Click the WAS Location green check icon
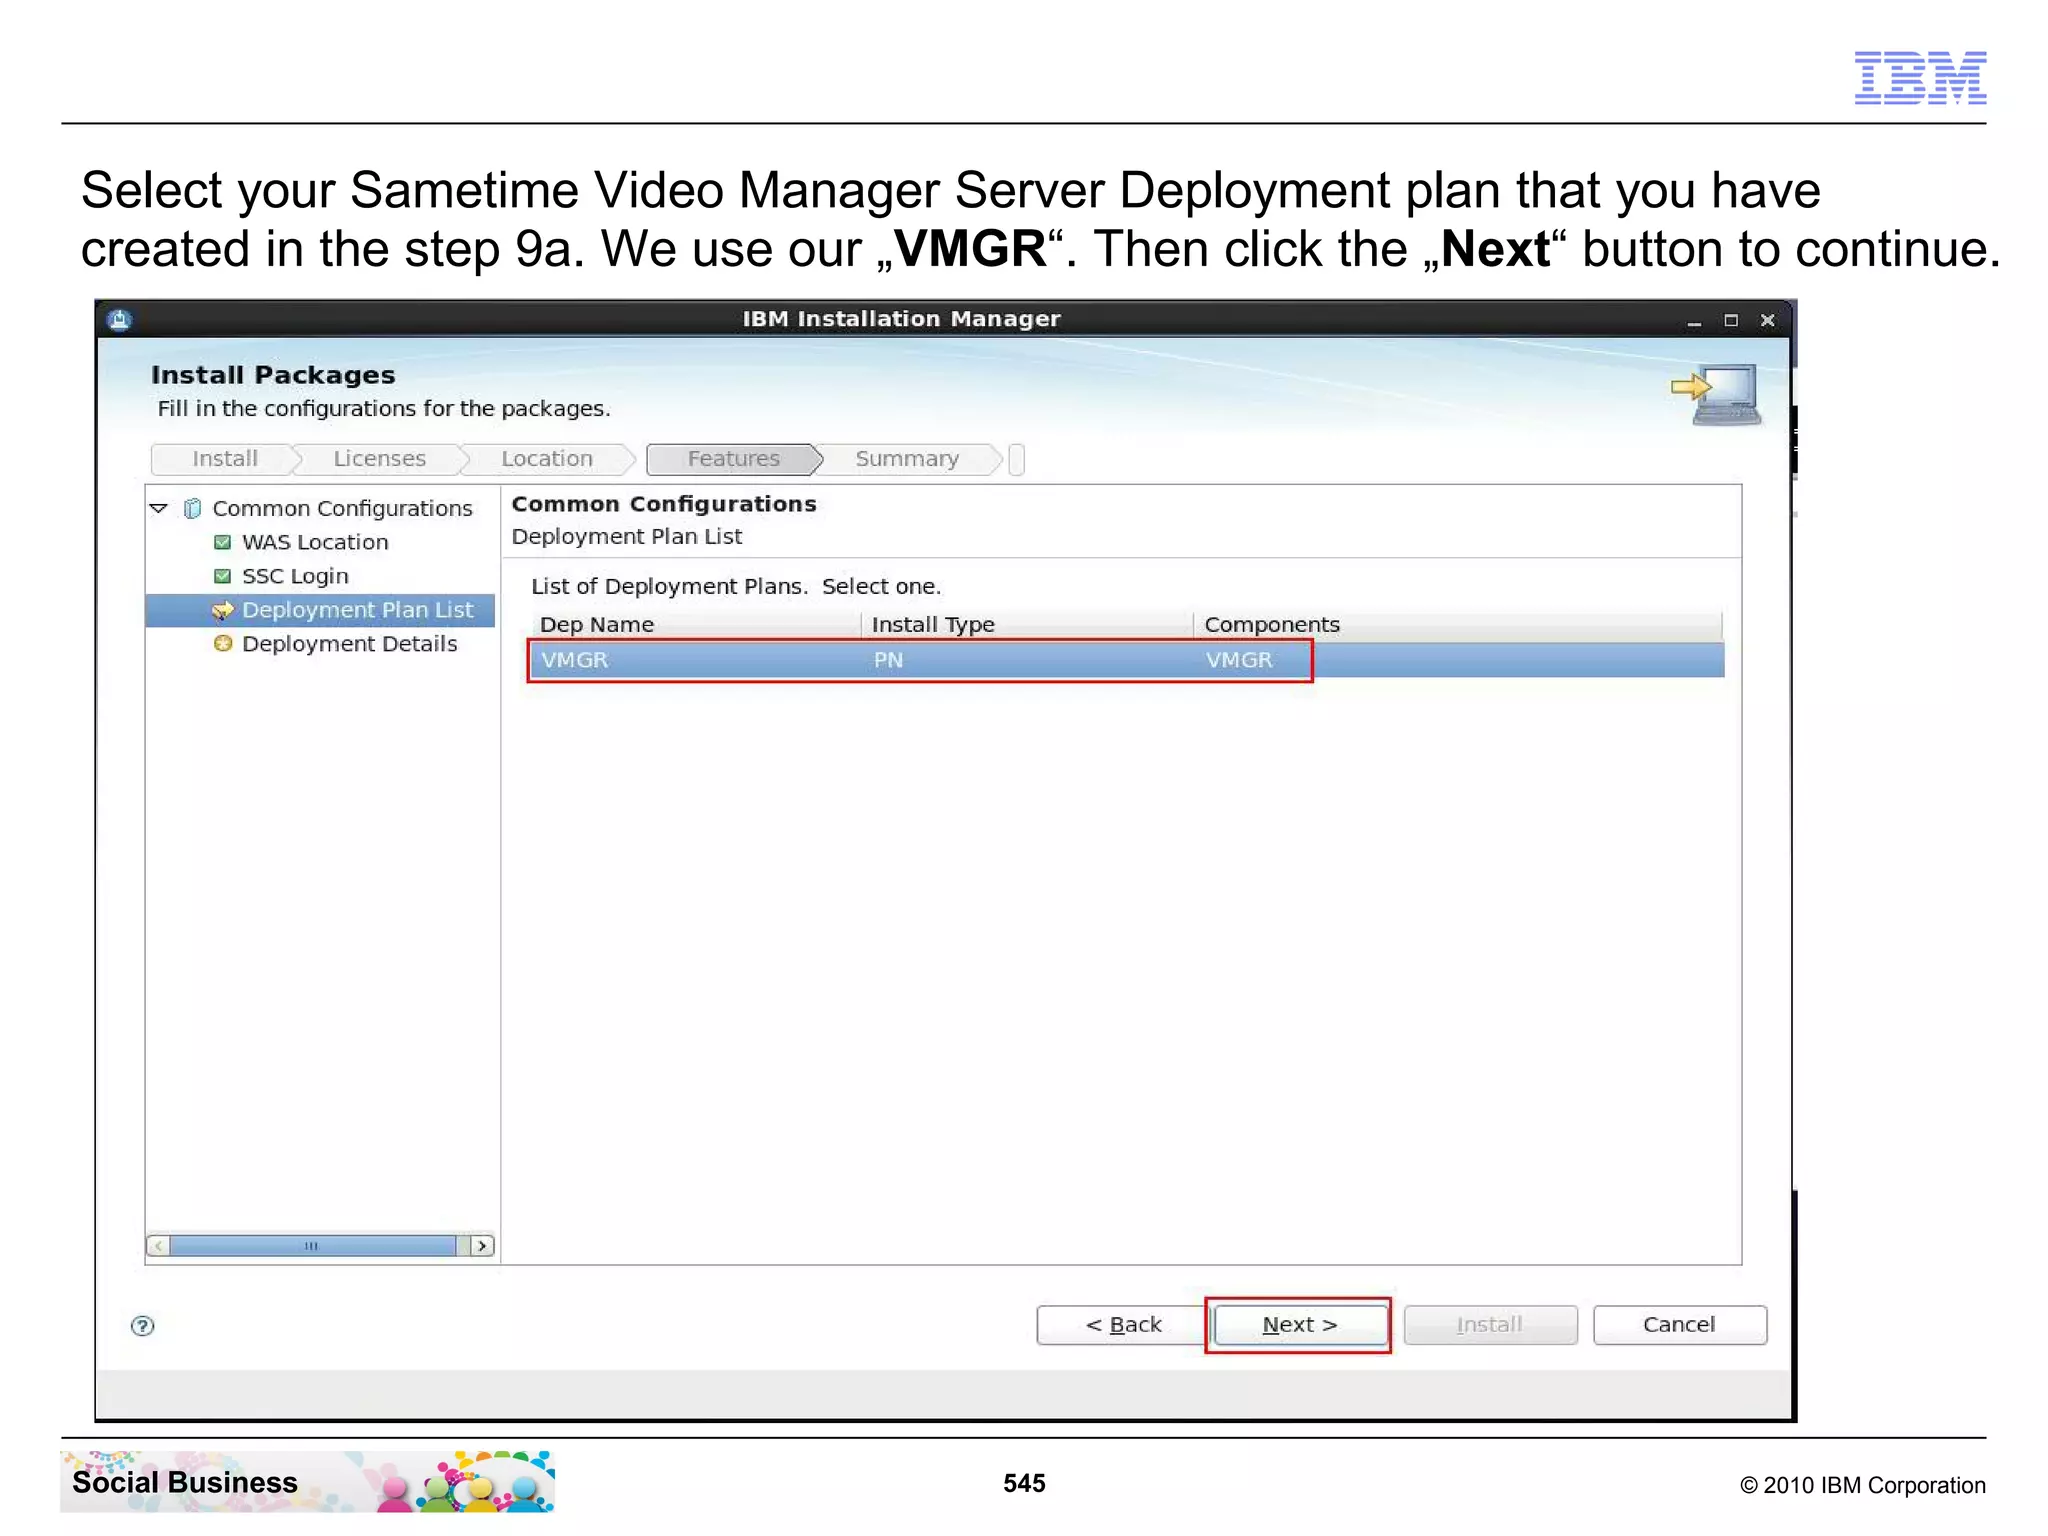 223,542
